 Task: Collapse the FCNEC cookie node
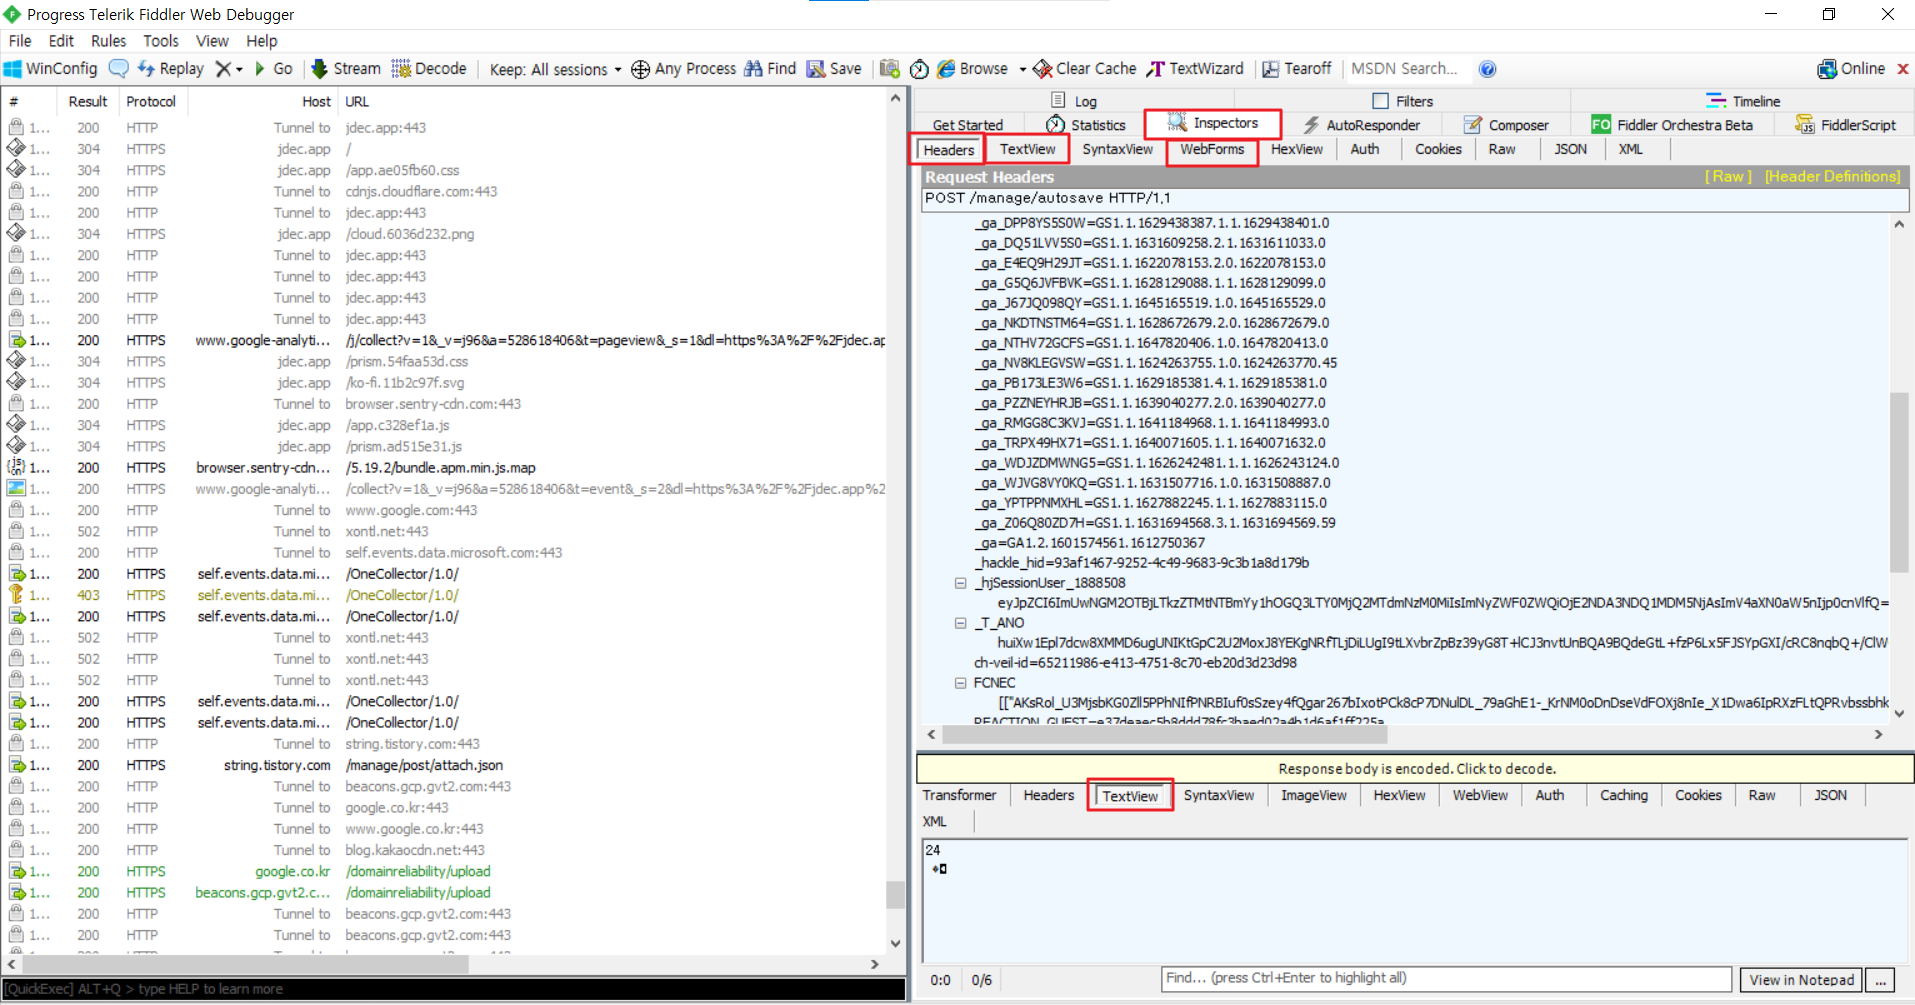pyautogui.click(x=960, y=683)
